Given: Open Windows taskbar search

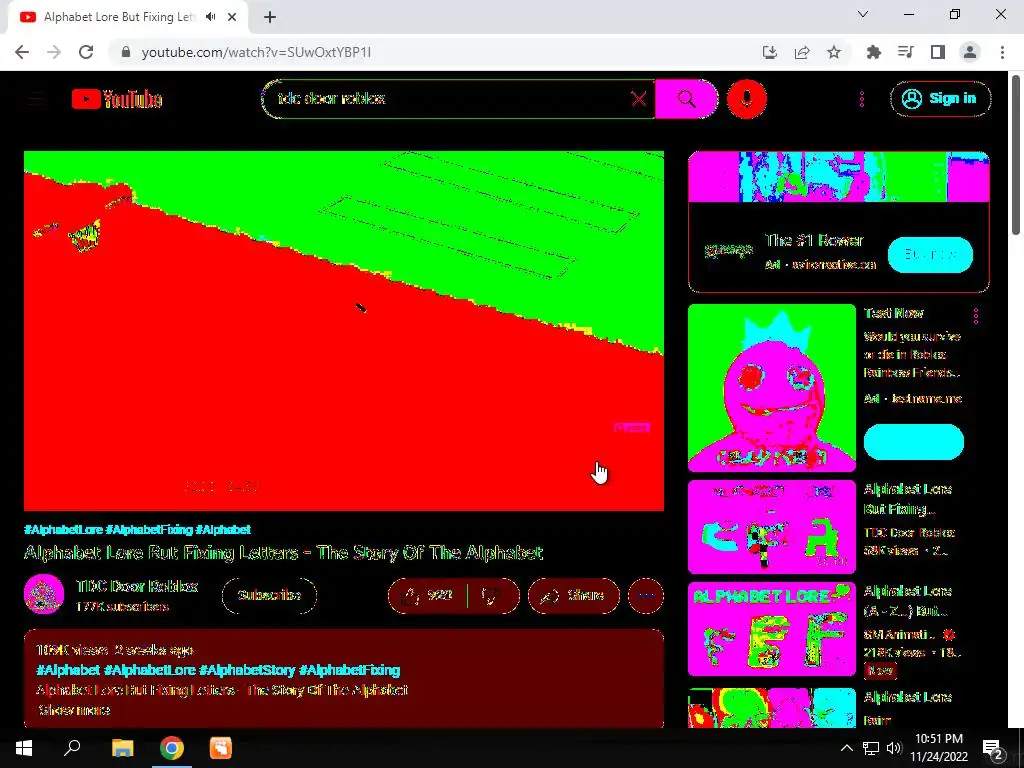Looking at the screenshot, I should pyautogui.click(x=72, y=748).
